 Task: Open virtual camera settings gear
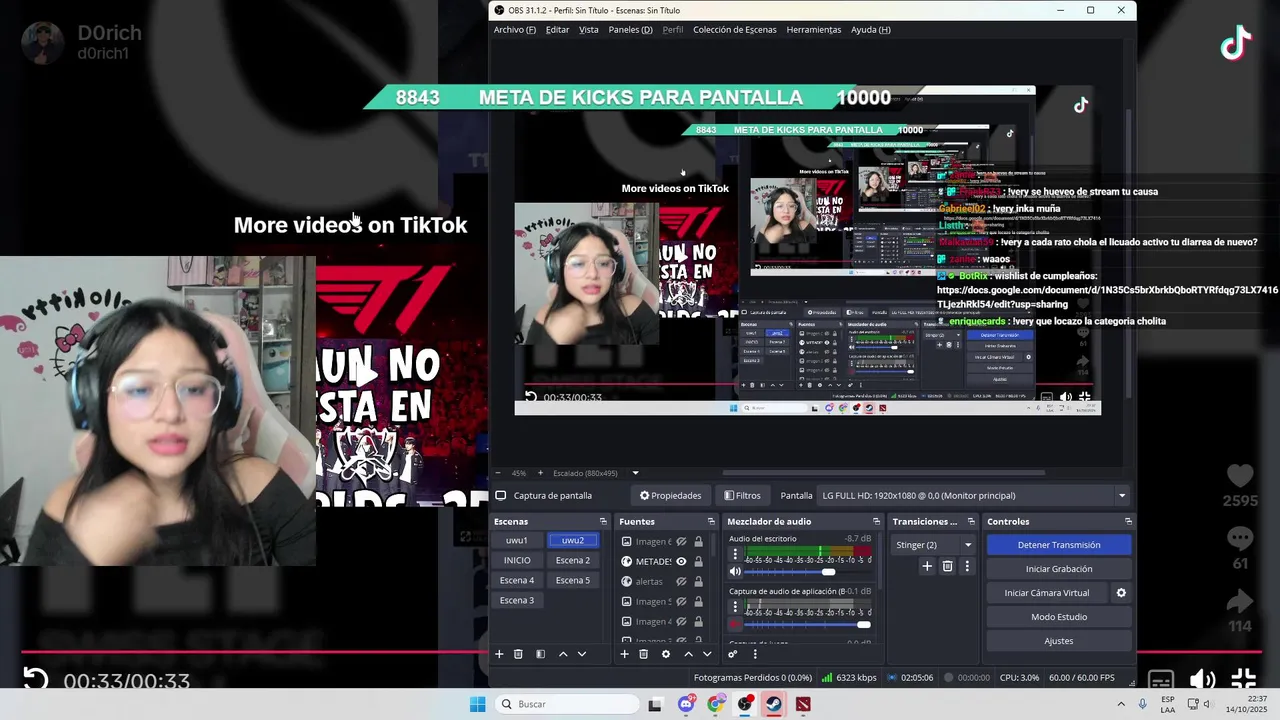pyautogui.click(x=1121, y=593)
